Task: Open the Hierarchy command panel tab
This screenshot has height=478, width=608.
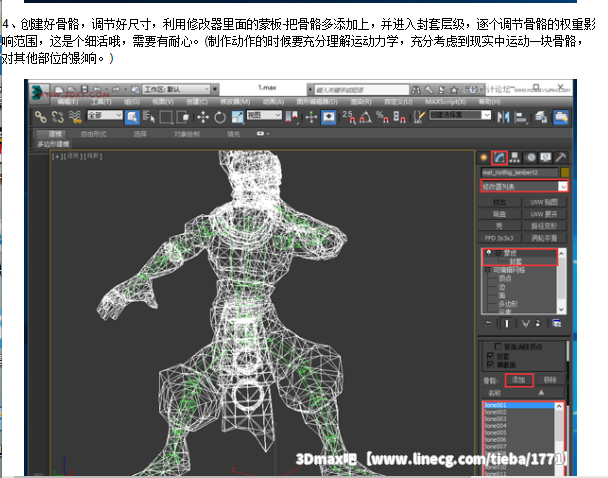Action: (515, 157)
